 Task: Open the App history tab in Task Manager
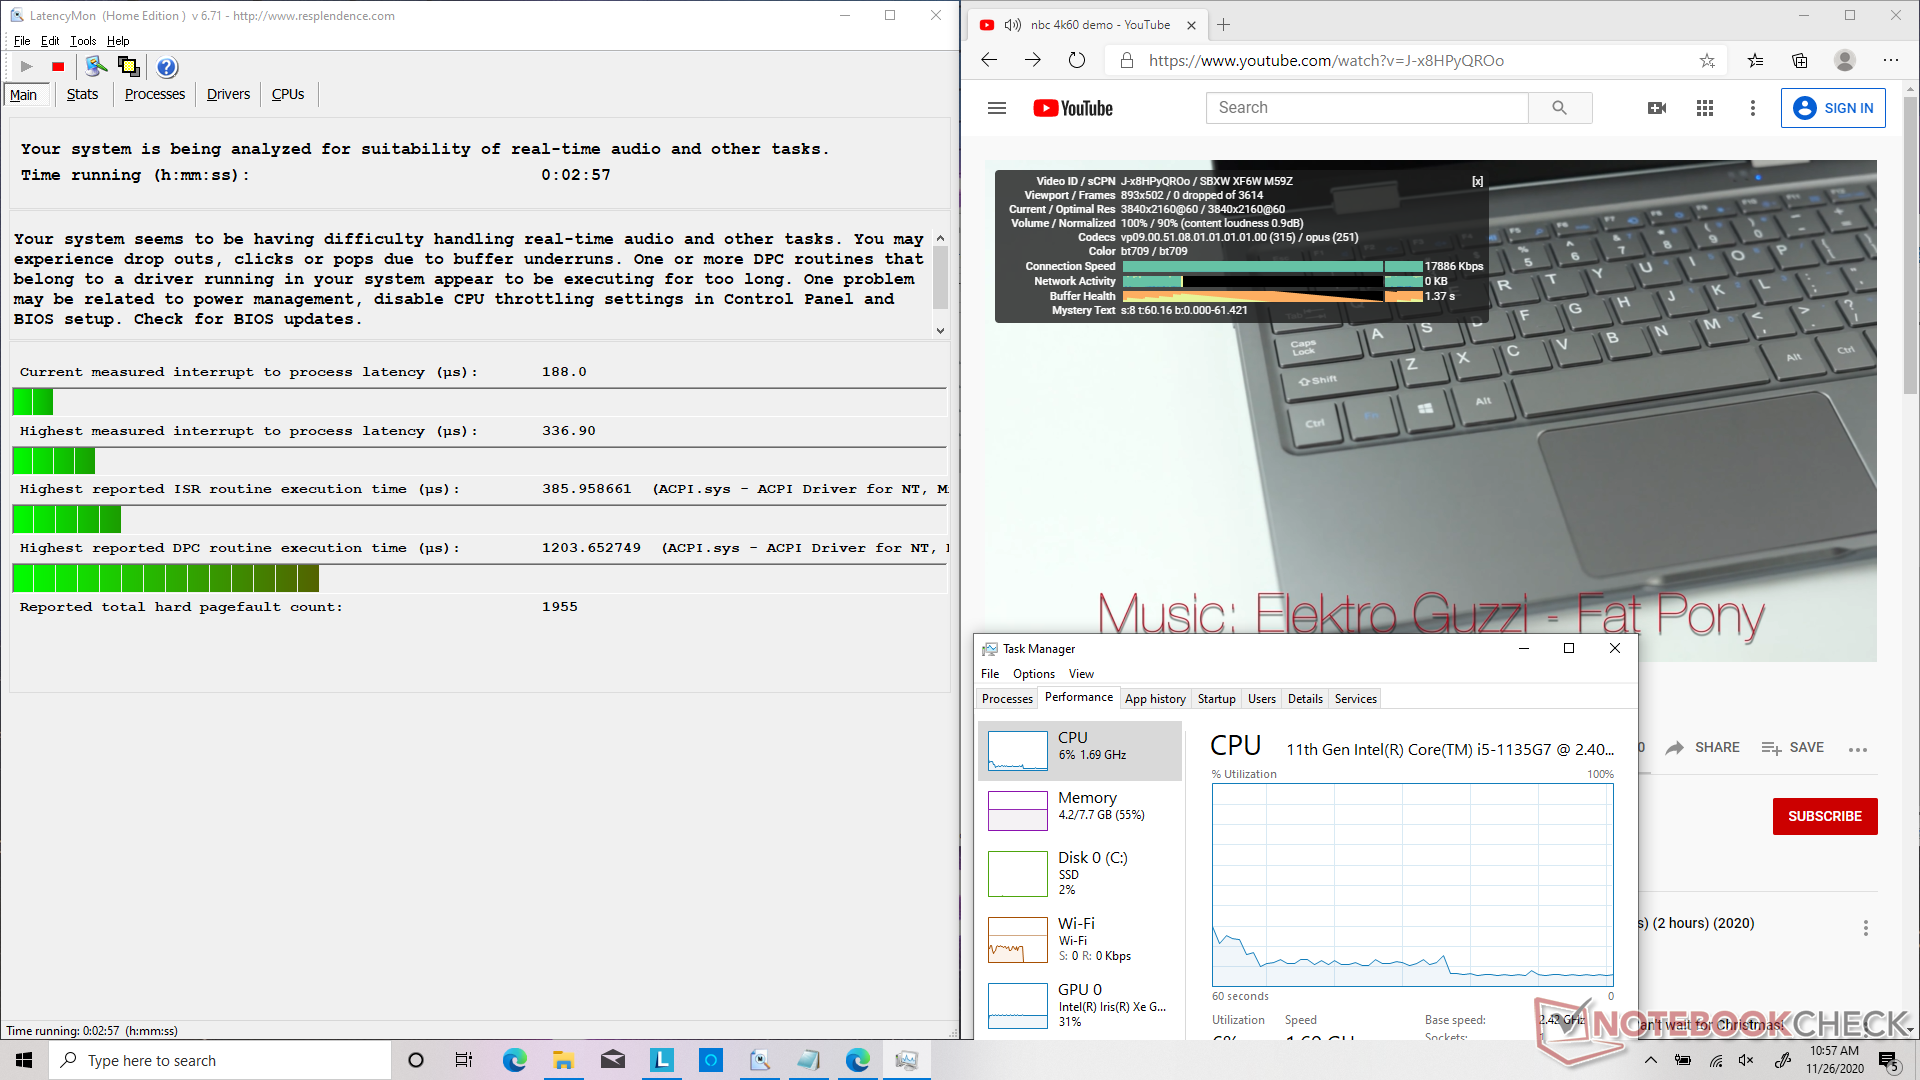[x=1154, y=699]
